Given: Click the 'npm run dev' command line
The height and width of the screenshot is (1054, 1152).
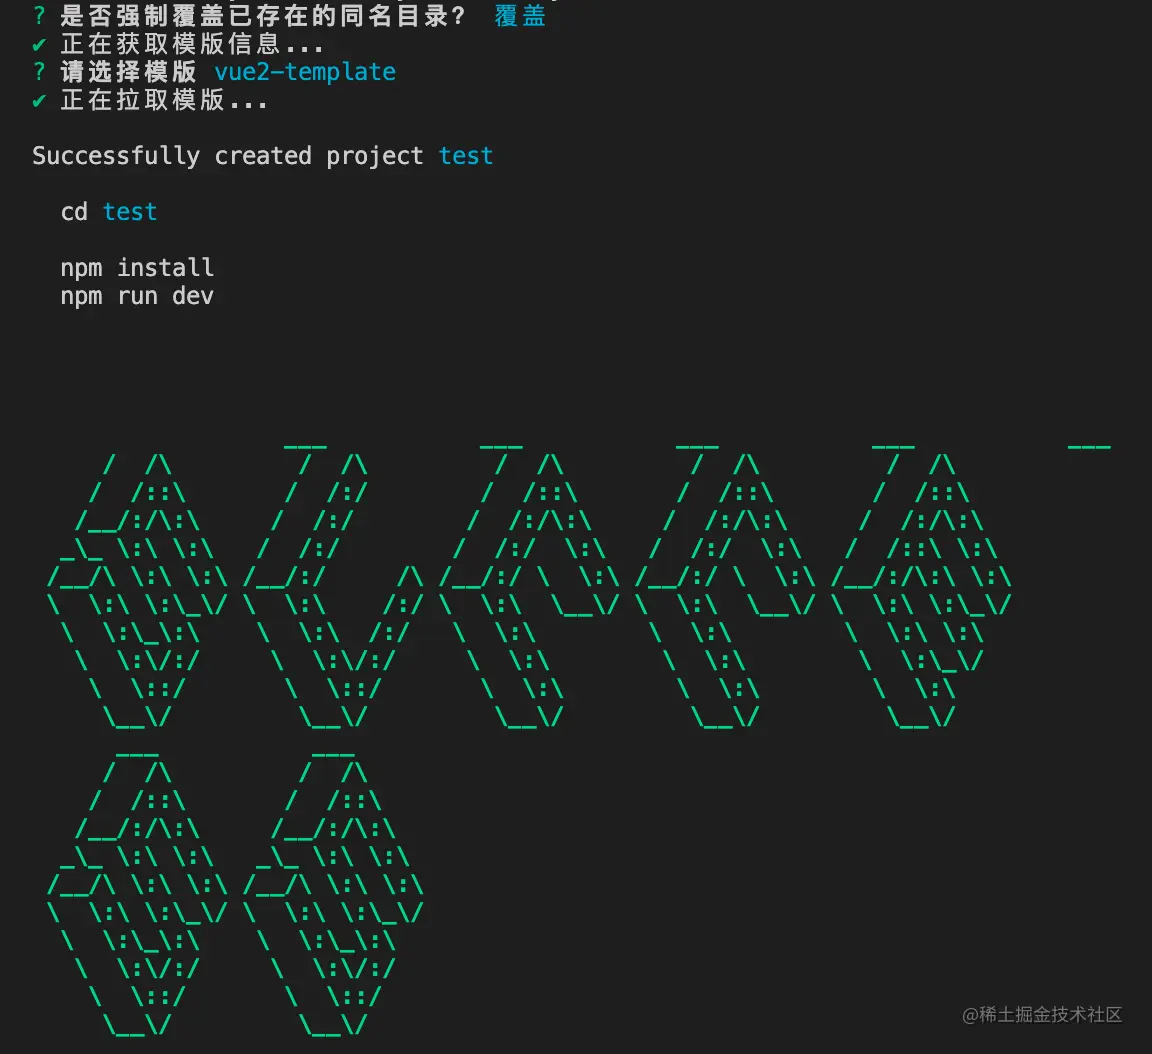Looking at the screenshot, I should pyautogui.click(x=137, y=296).
